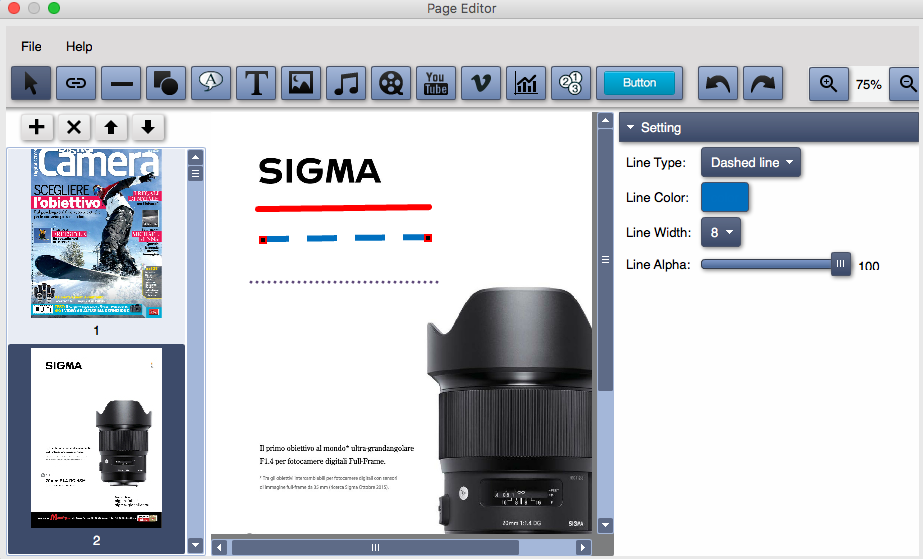Screen dimensions: 923x559
Task: Select page 1 Camera cover thumbnail
Action: [x=97, y=234]
